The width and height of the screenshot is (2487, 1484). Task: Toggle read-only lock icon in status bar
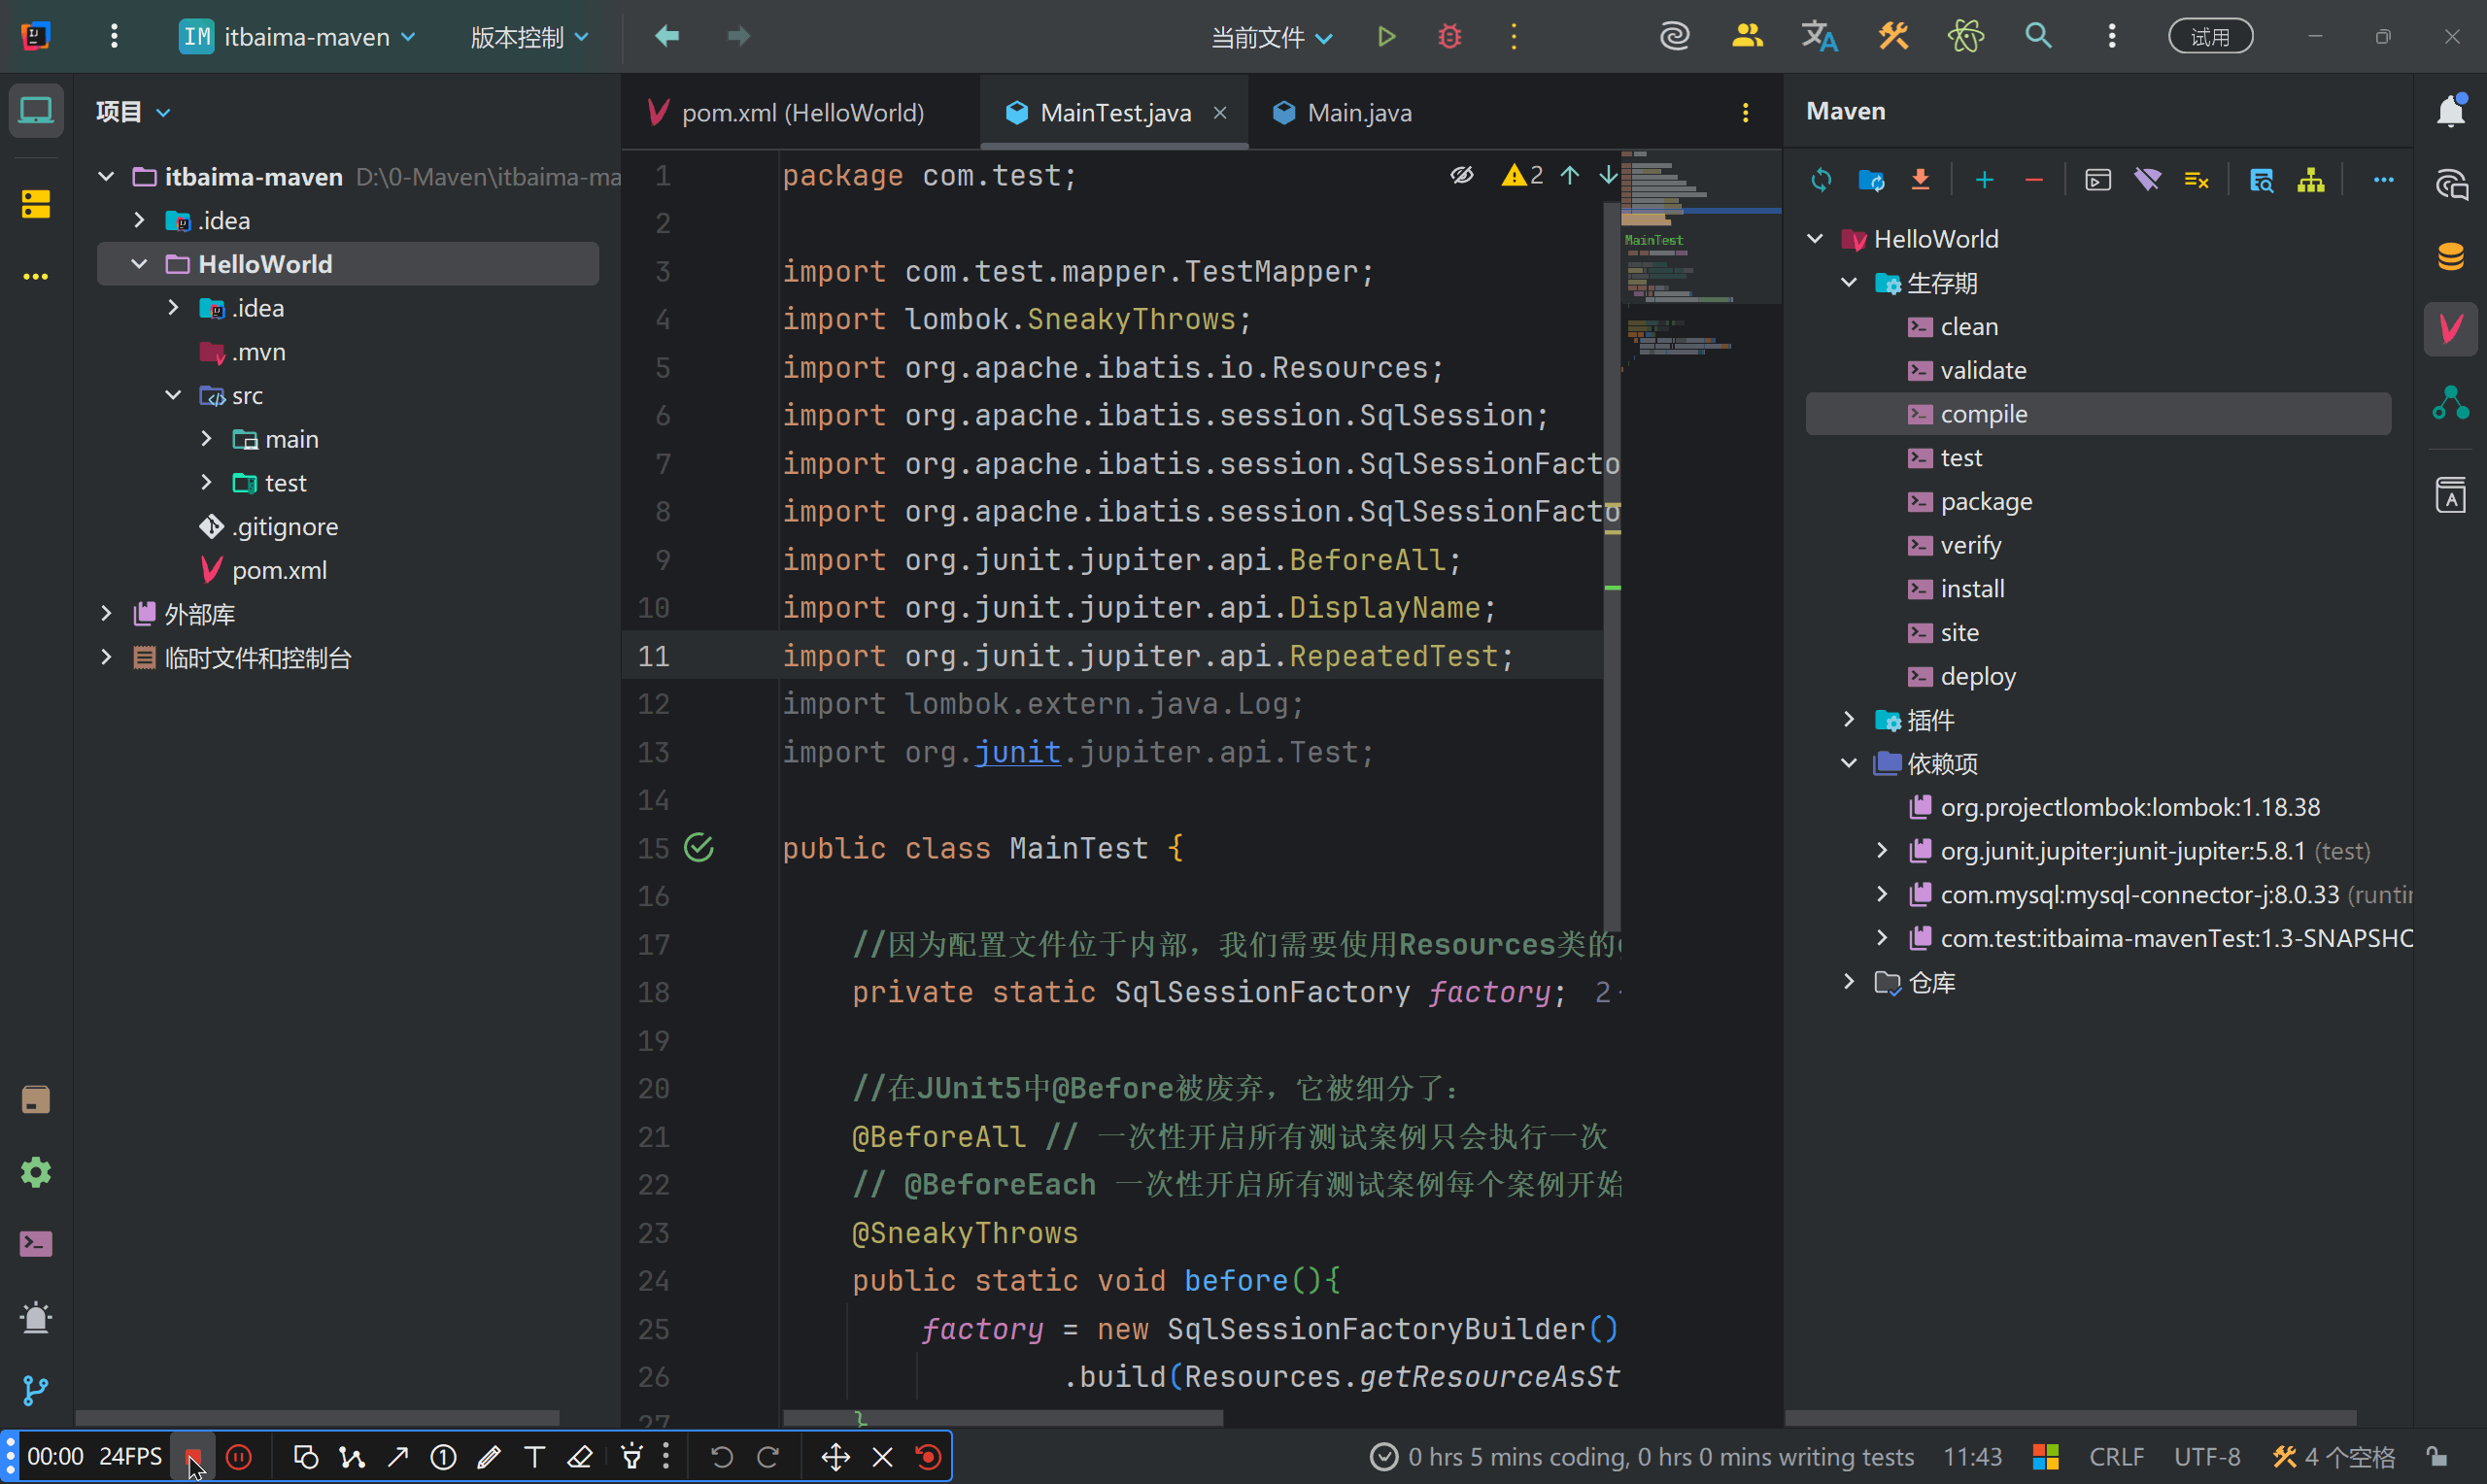2437,1456
